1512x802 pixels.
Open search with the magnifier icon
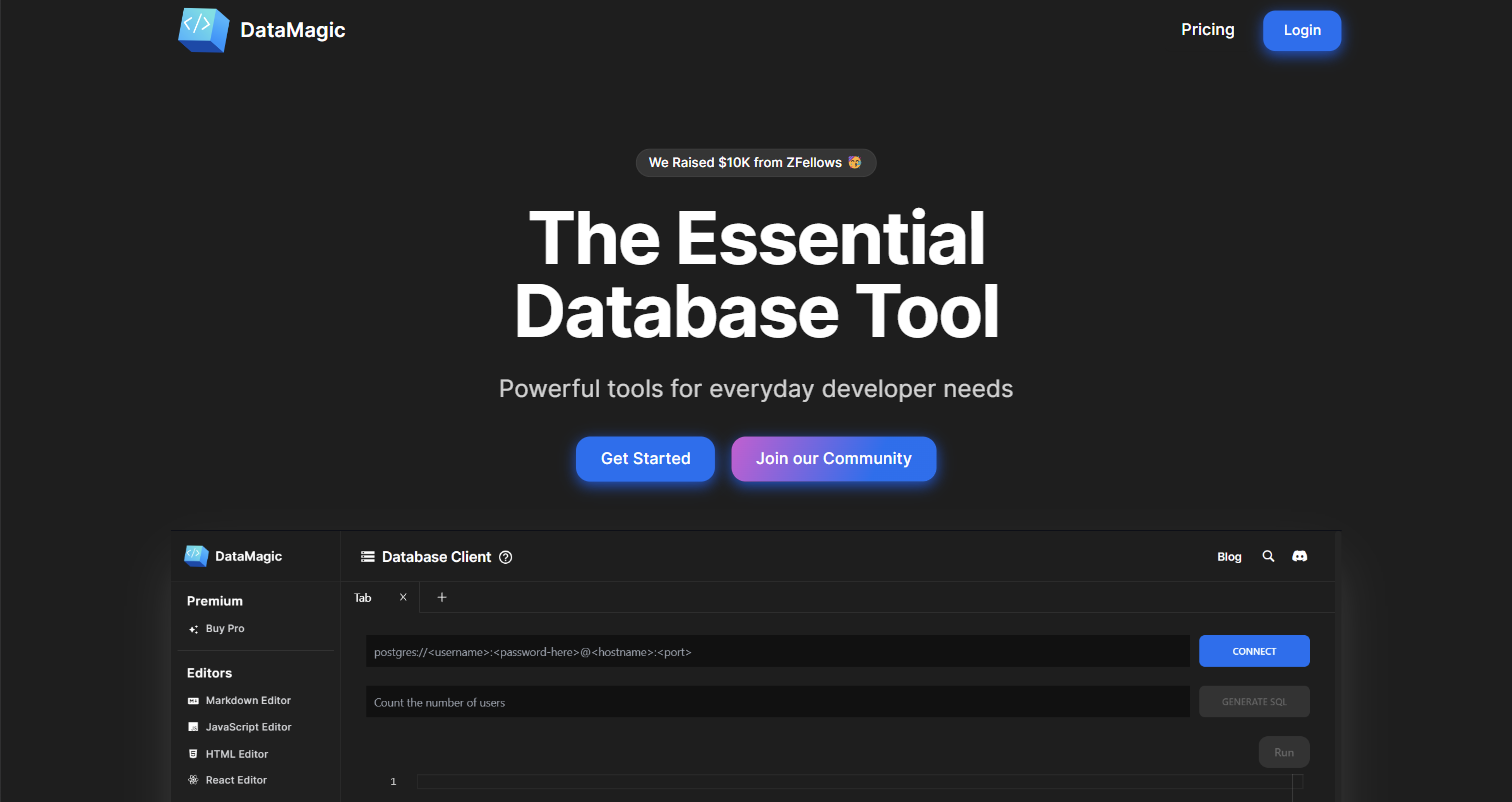[x=1268, y=556]
